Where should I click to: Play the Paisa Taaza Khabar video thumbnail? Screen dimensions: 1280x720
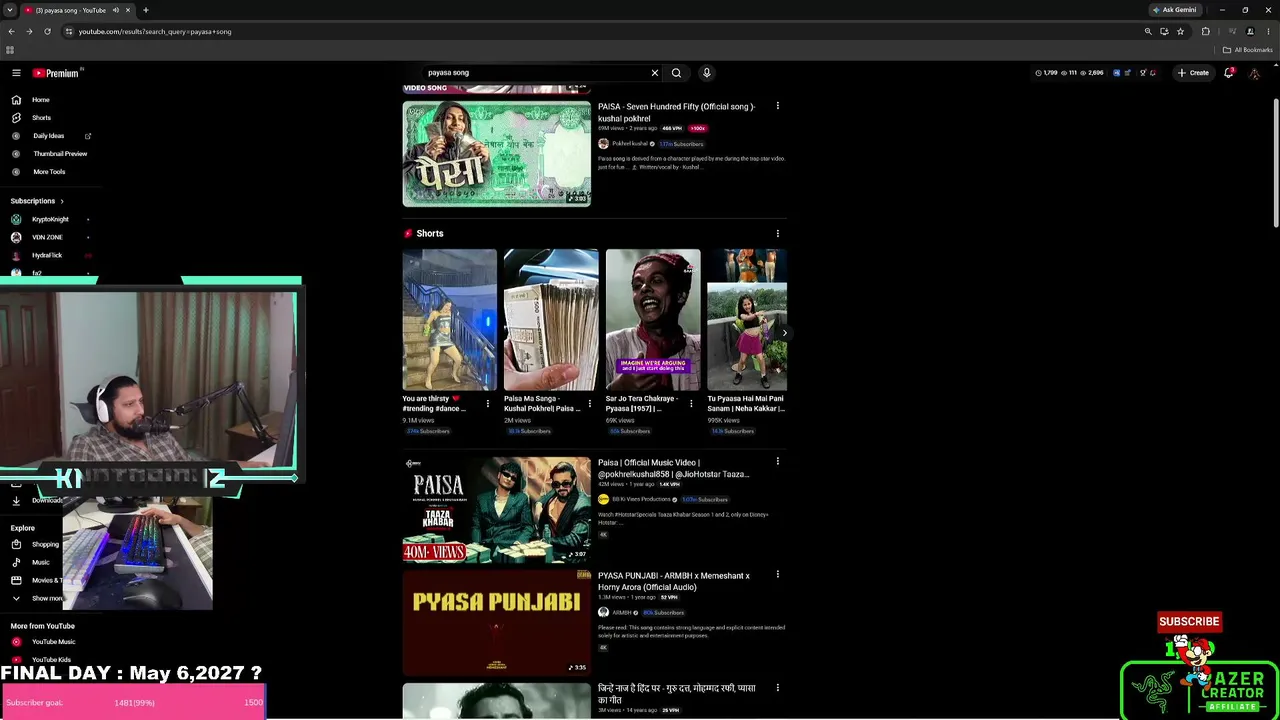tap(497, 509)
